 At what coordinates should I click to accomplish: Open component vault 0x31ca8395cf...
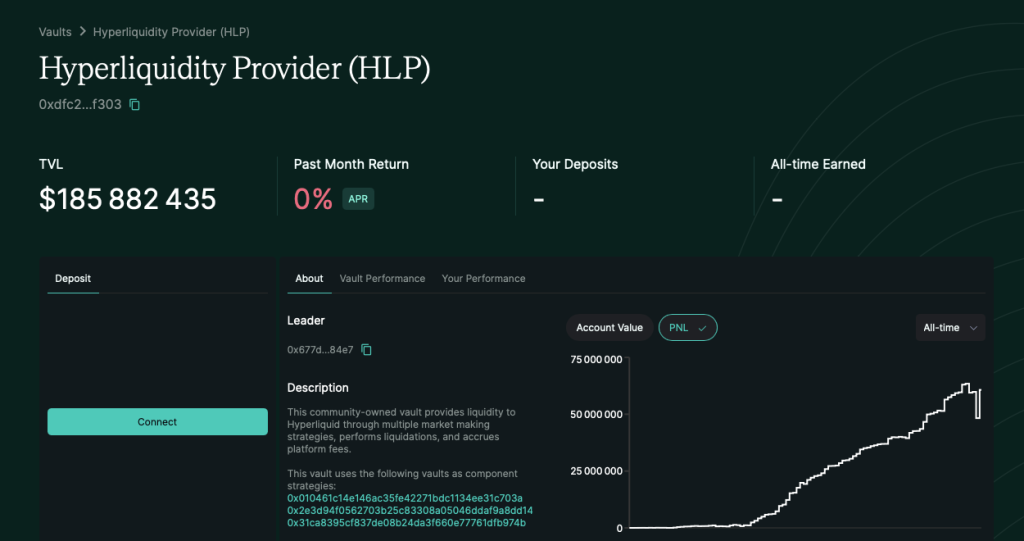pos(407,523)
